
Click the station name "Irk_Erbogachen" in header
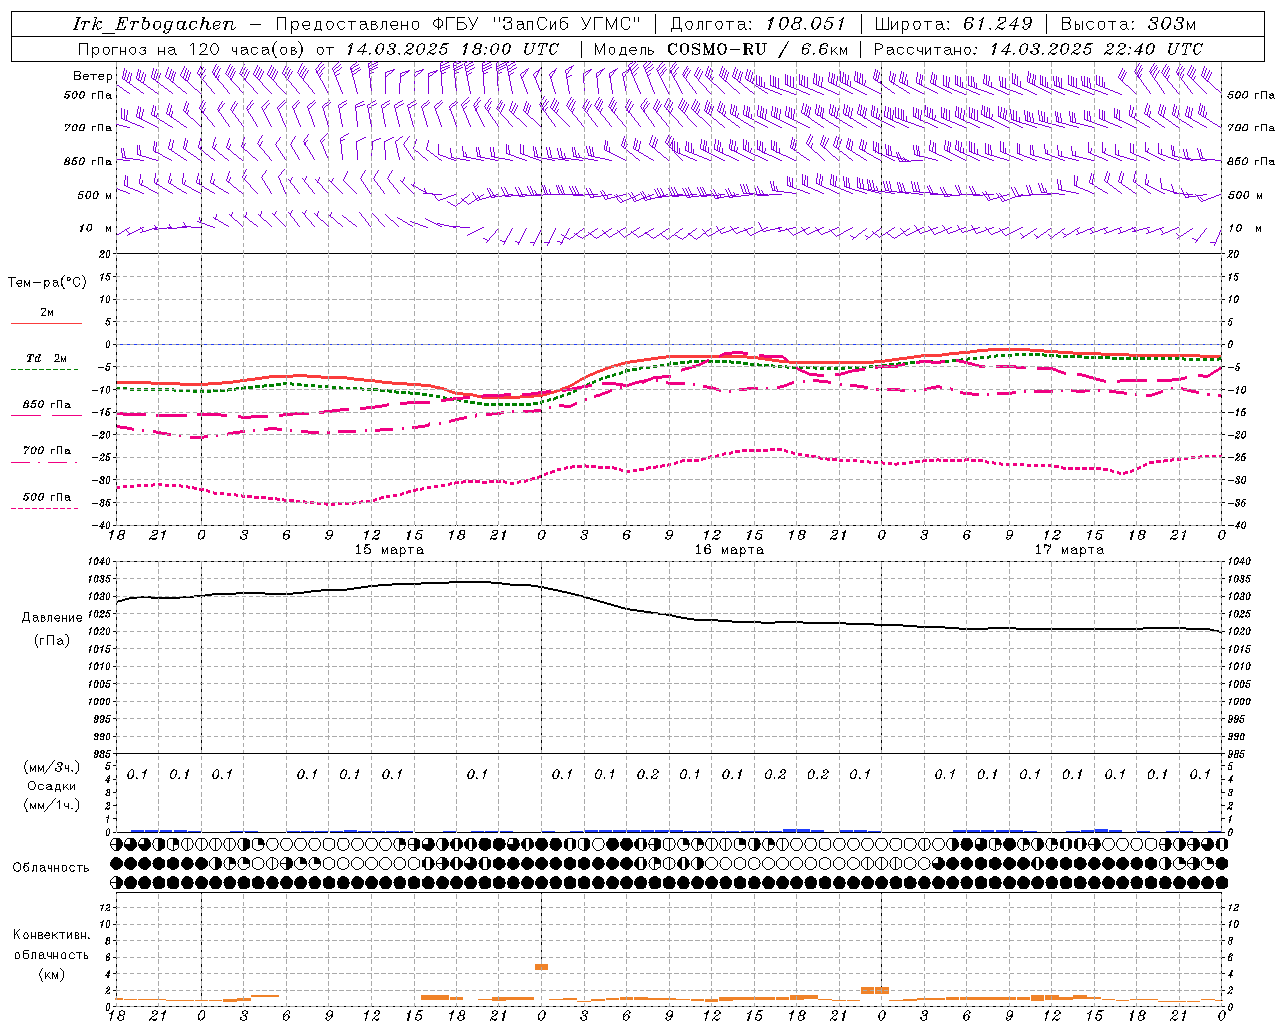(x=154, y=24)
